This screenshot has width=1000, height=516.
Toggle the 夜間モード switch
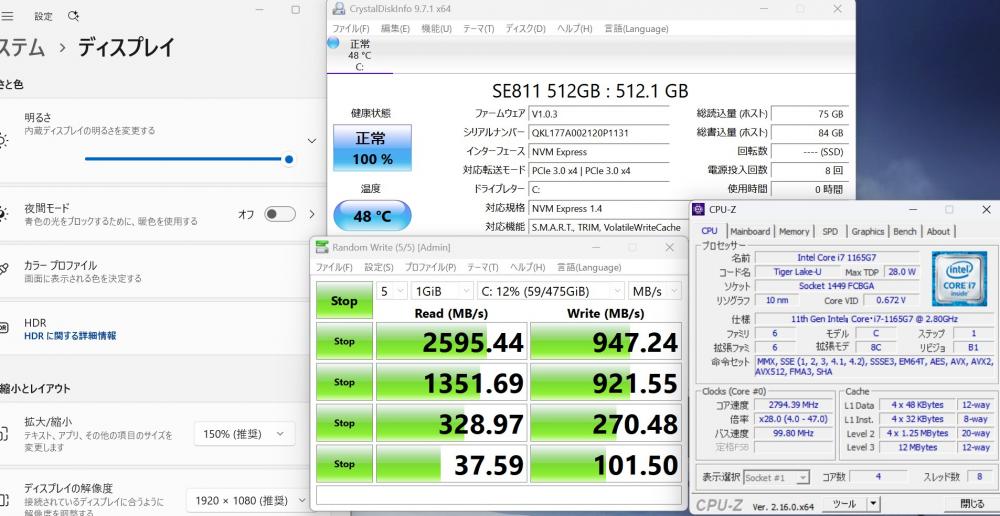280,214
